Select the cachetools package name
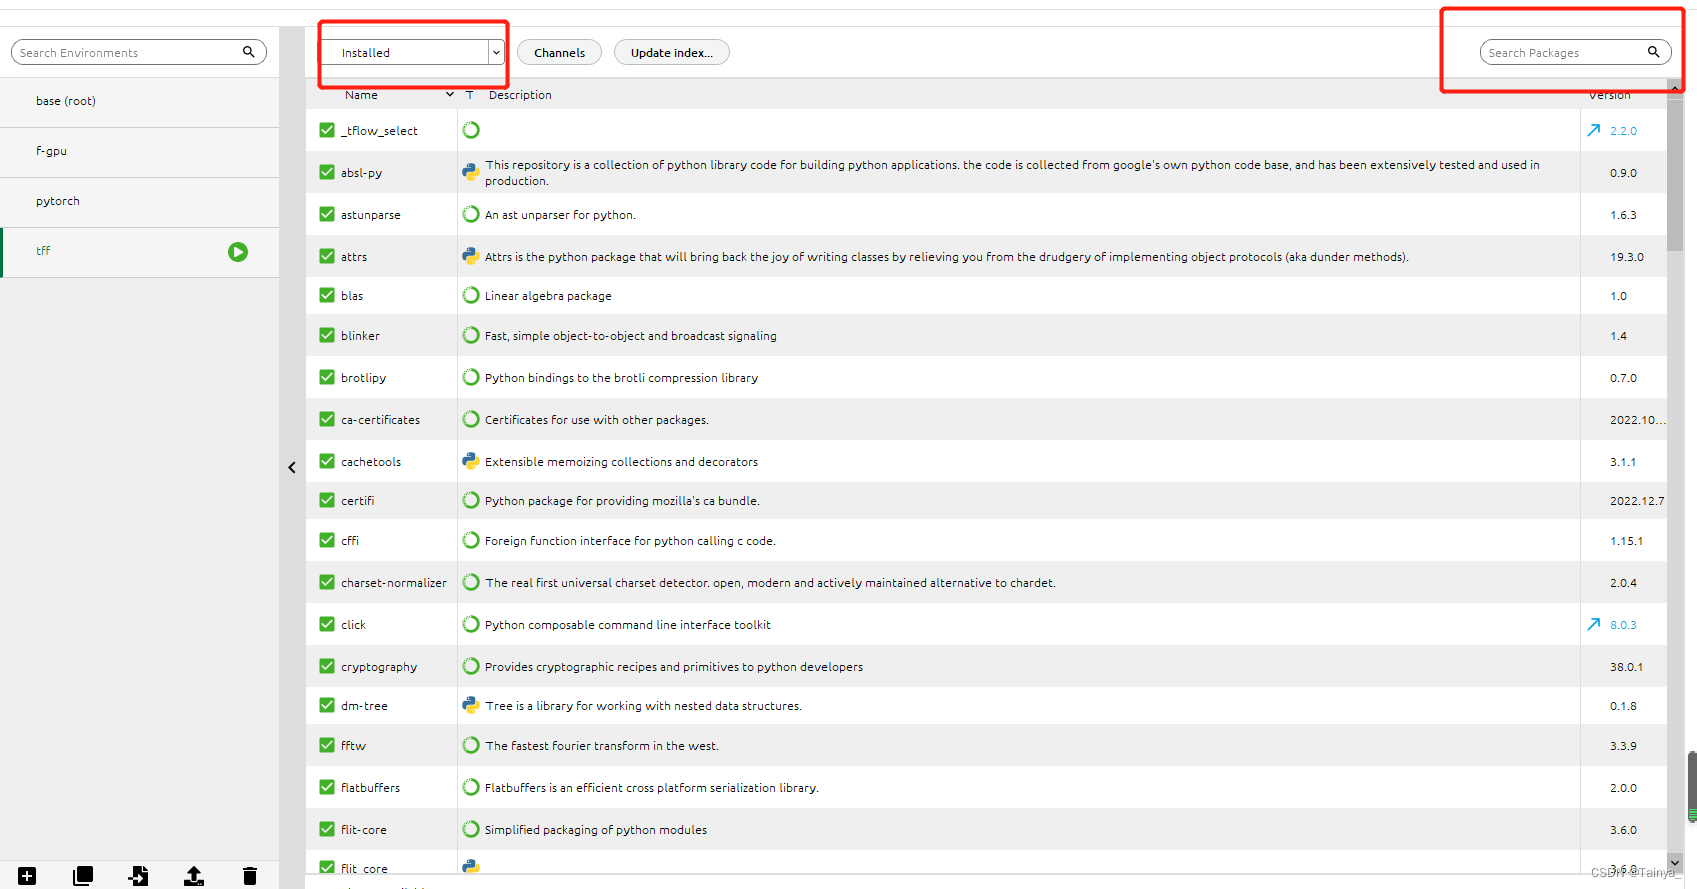Viewport: 1697px width, 889px height. (x=371, y=462)
